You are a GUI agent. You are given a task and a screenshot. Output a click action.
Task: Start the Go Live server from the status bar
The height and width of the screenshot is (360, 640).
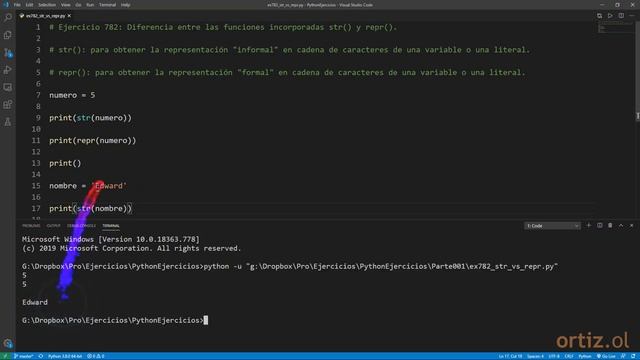tap(606, 356)
